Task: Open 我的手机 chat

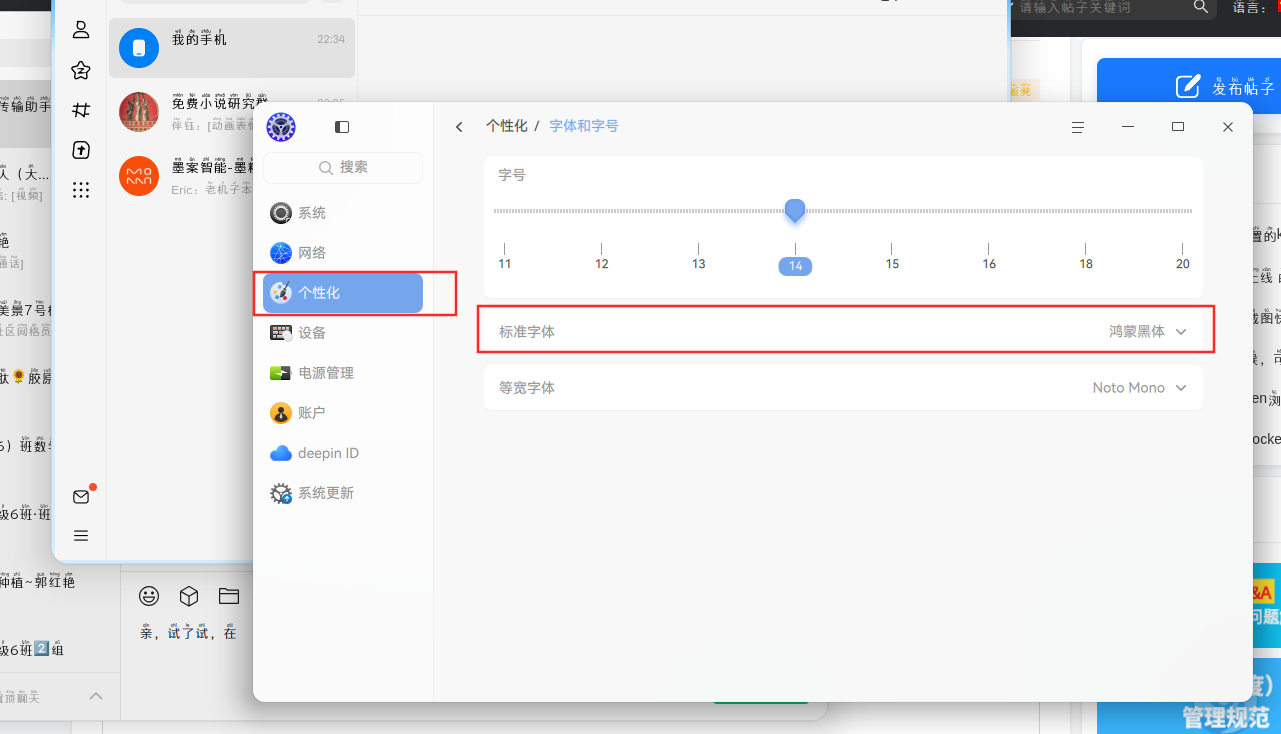Action: tap(232, 48)
